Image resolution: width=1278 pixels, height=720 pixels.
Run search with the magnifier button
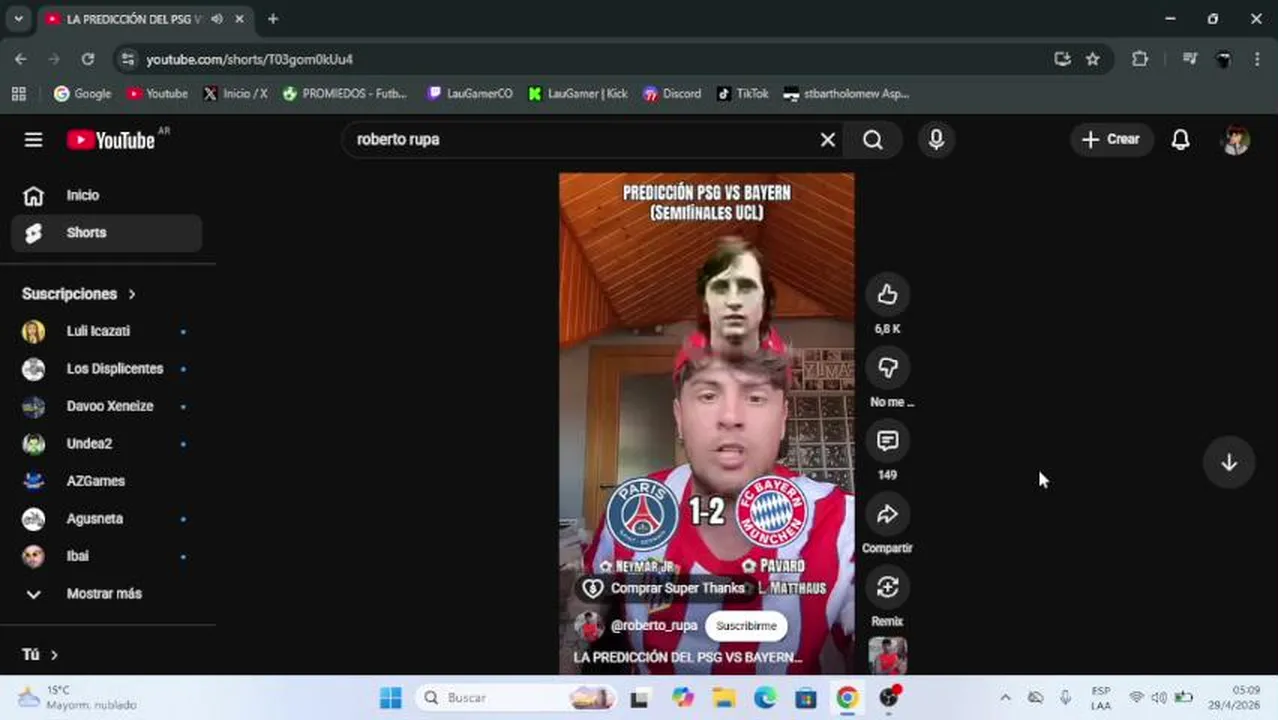point(873,140)
